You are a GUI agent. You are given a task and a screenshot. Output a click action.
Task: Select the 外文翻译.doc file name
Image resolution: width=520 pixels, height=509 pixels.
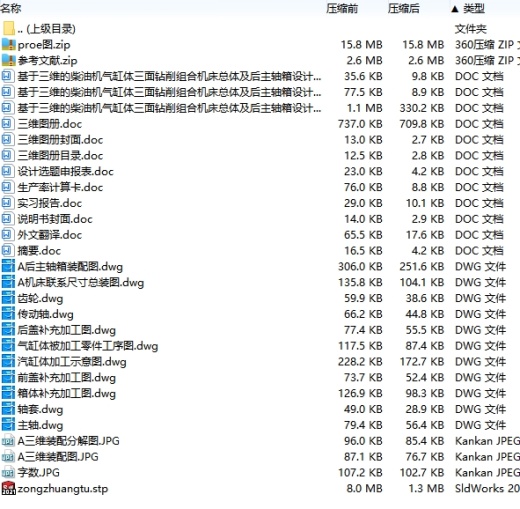50,235
